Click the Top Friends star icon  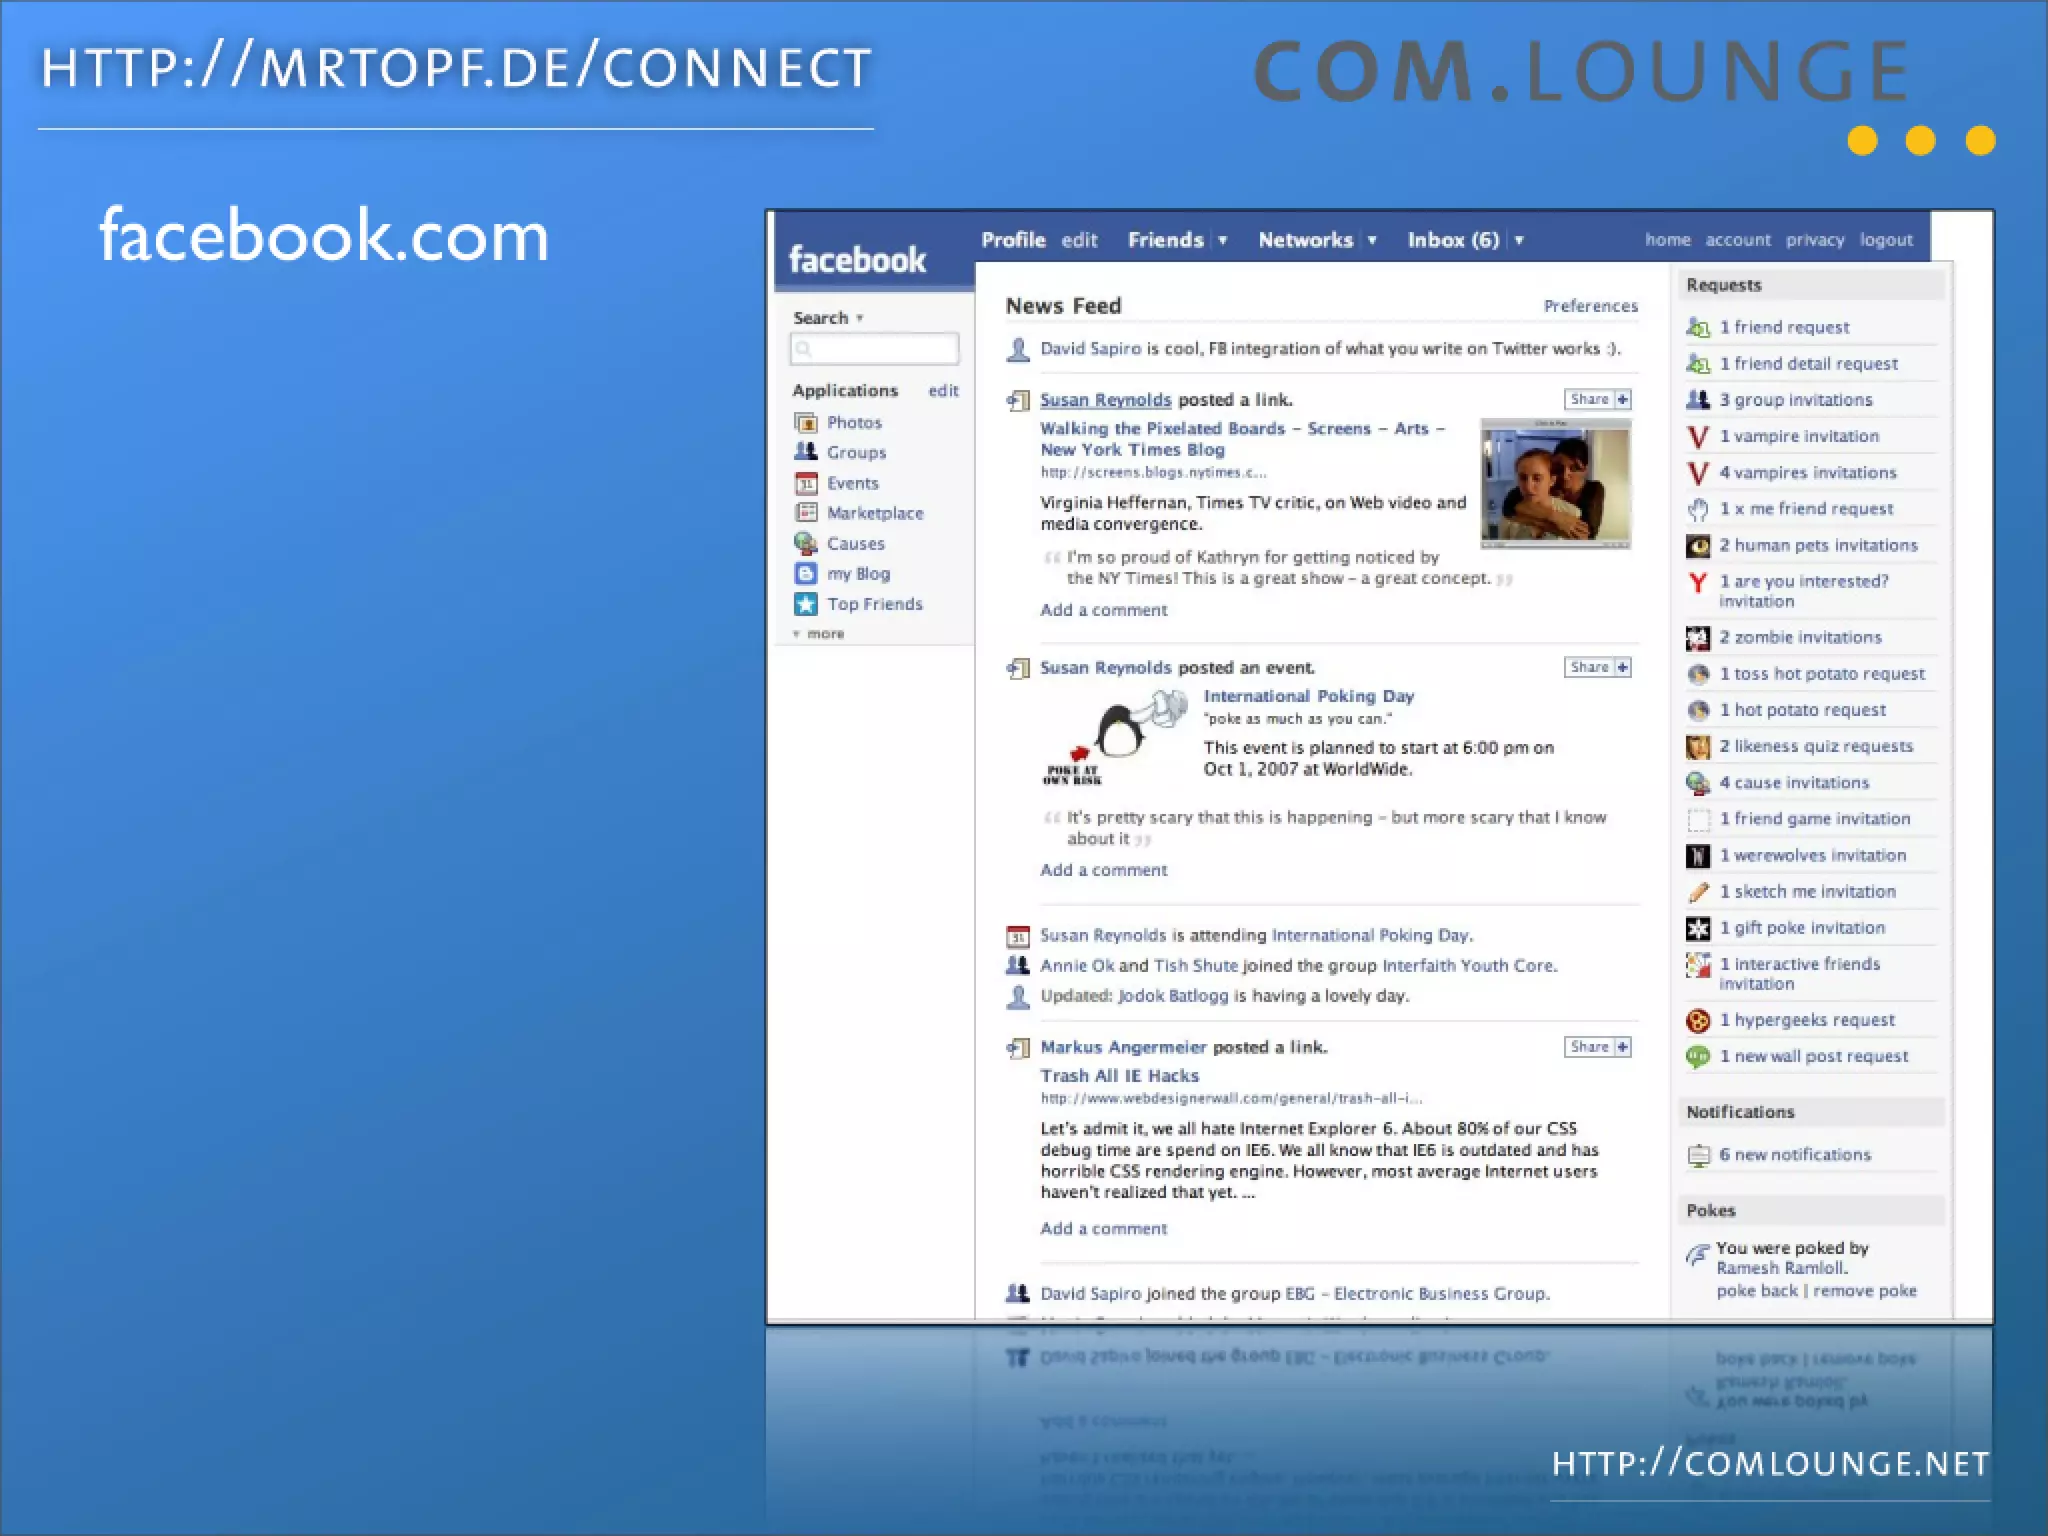point(806,604)
